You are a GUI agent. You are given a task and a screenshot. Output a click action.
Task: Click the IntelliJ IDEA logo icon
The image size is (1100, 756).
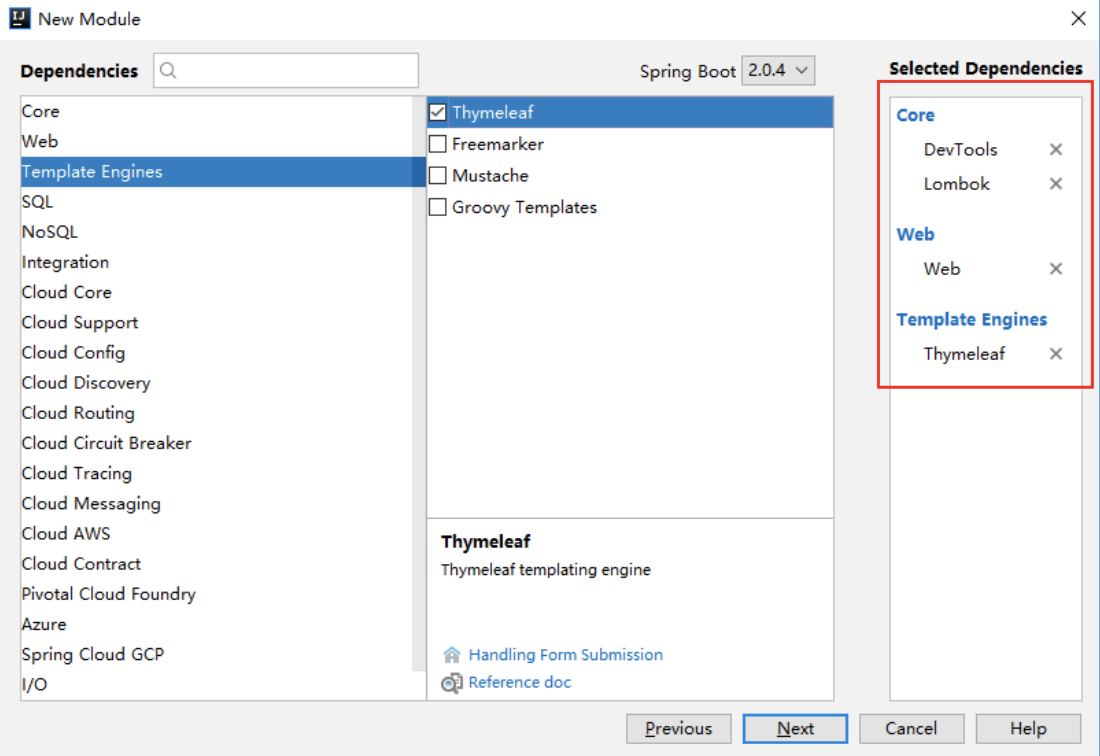point(20,18)
